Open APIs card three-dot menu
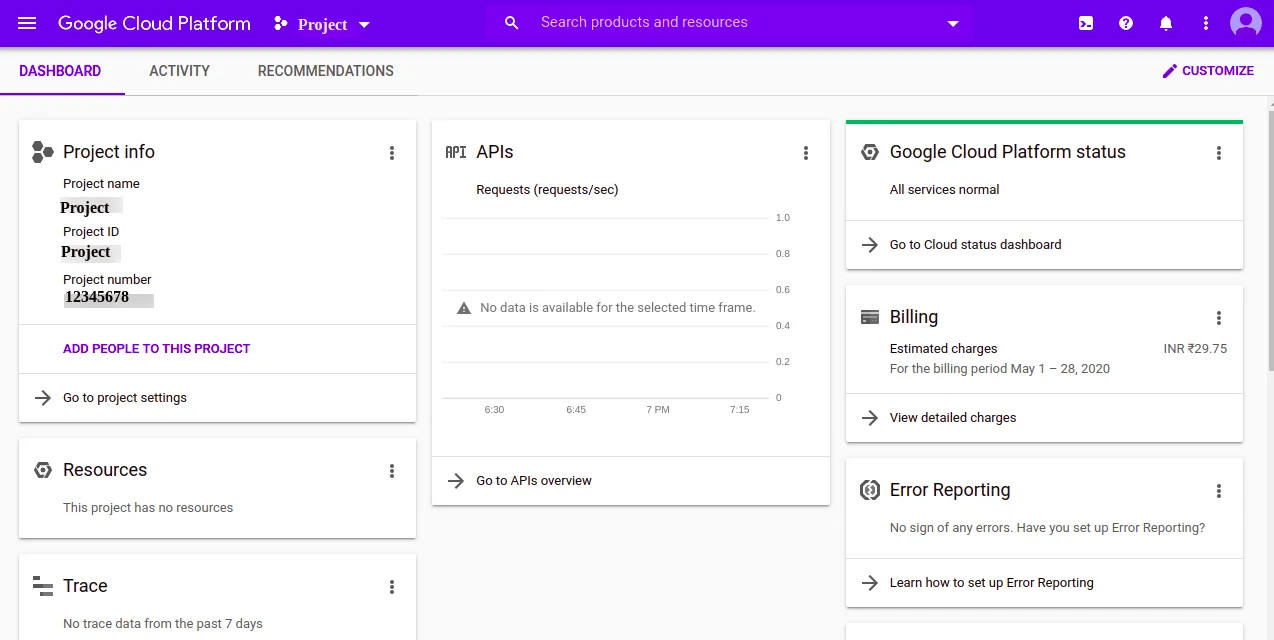Screen dimensions: 1274x640 click(806, 153)
